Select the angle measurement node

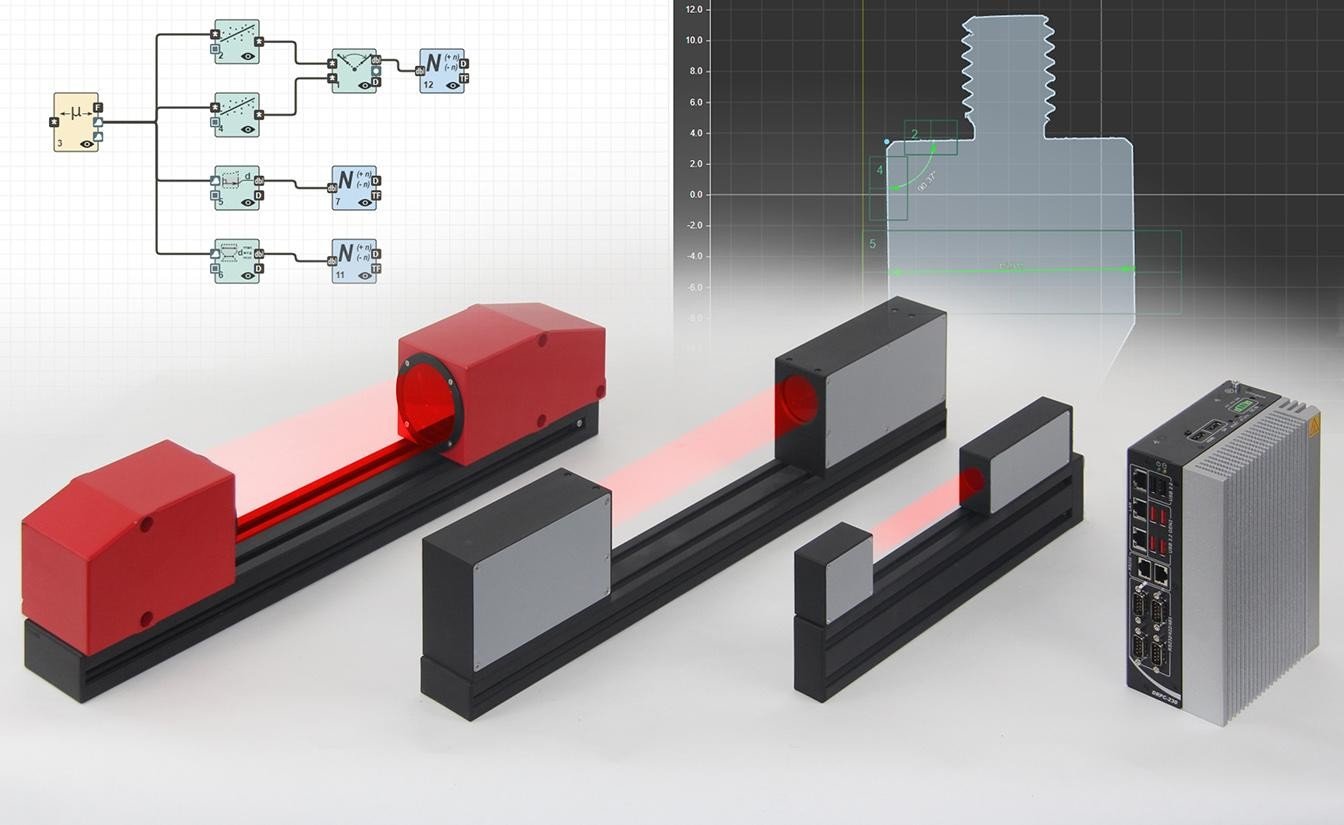[355, 70]
